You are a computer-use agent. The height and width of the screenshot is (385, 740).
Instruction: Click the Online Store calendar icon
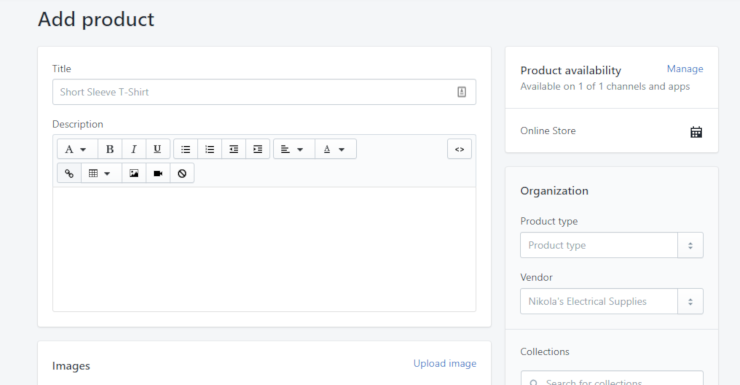point(696,132)
